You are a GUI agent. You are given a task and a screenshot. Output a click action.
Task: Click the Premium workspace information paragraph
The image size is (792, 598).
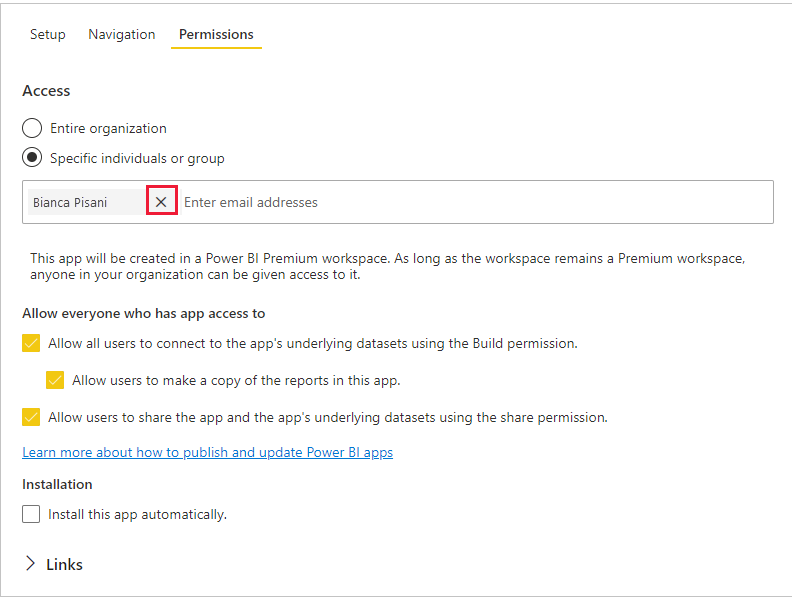click(x=387, y=266)
